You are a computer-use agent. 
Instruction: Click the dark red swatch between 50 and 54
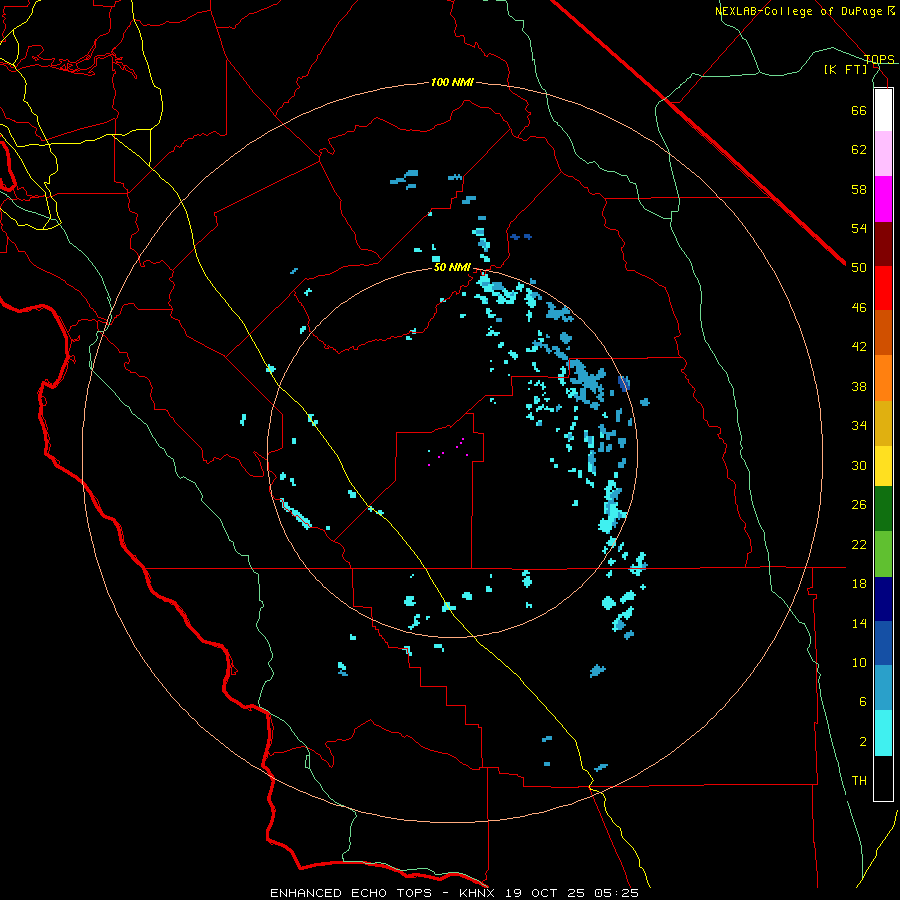coord(883,244)
